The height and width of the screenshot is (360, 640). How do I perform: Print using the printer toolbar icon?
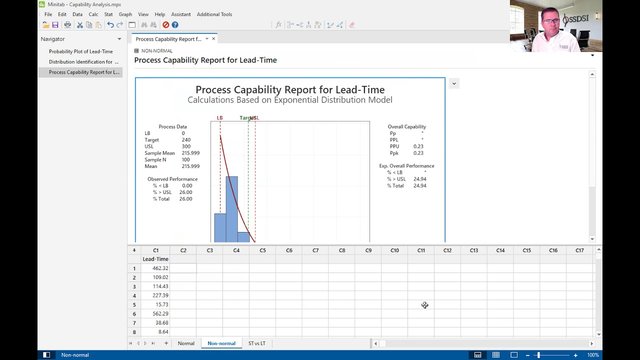pos(67,25)
